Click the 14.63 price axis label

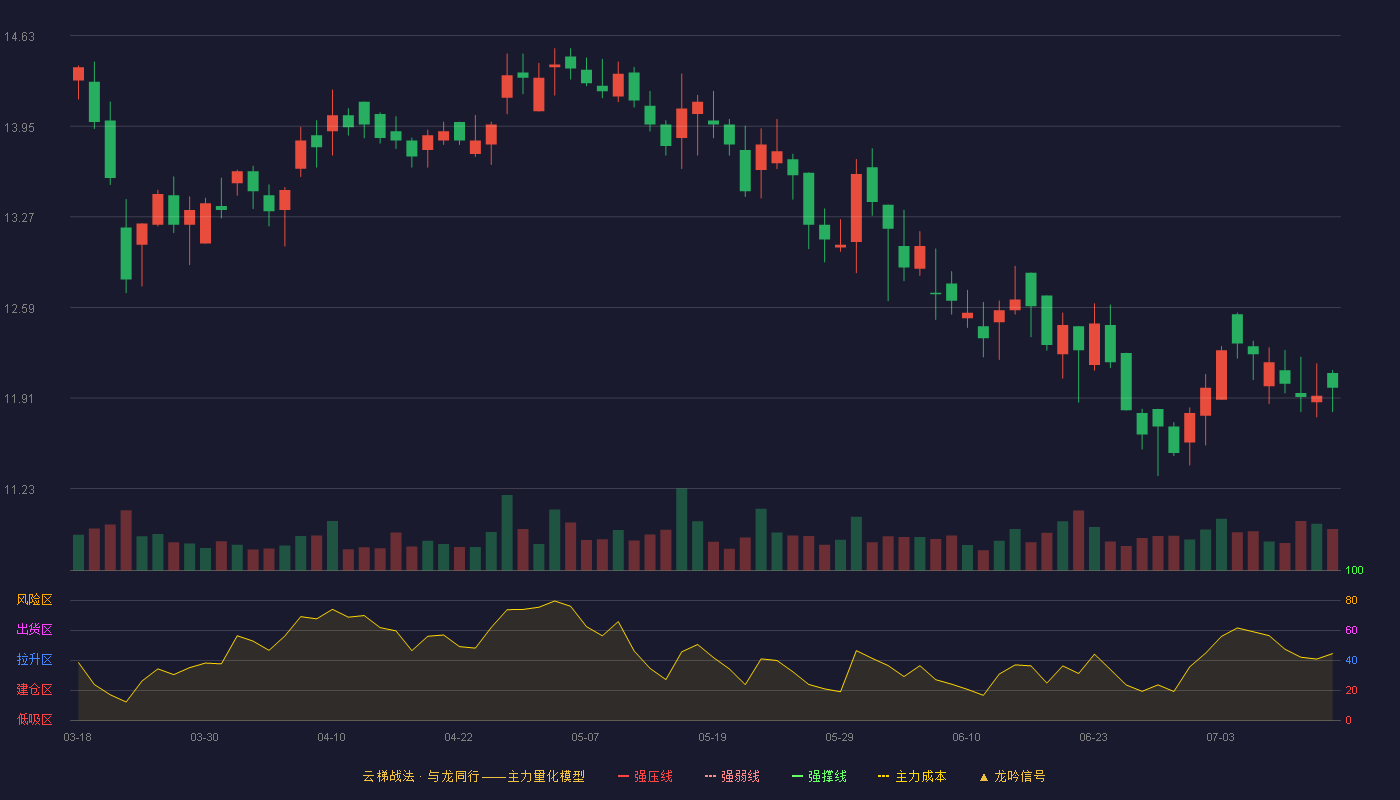pyautogui.click(x=19, y=37)
